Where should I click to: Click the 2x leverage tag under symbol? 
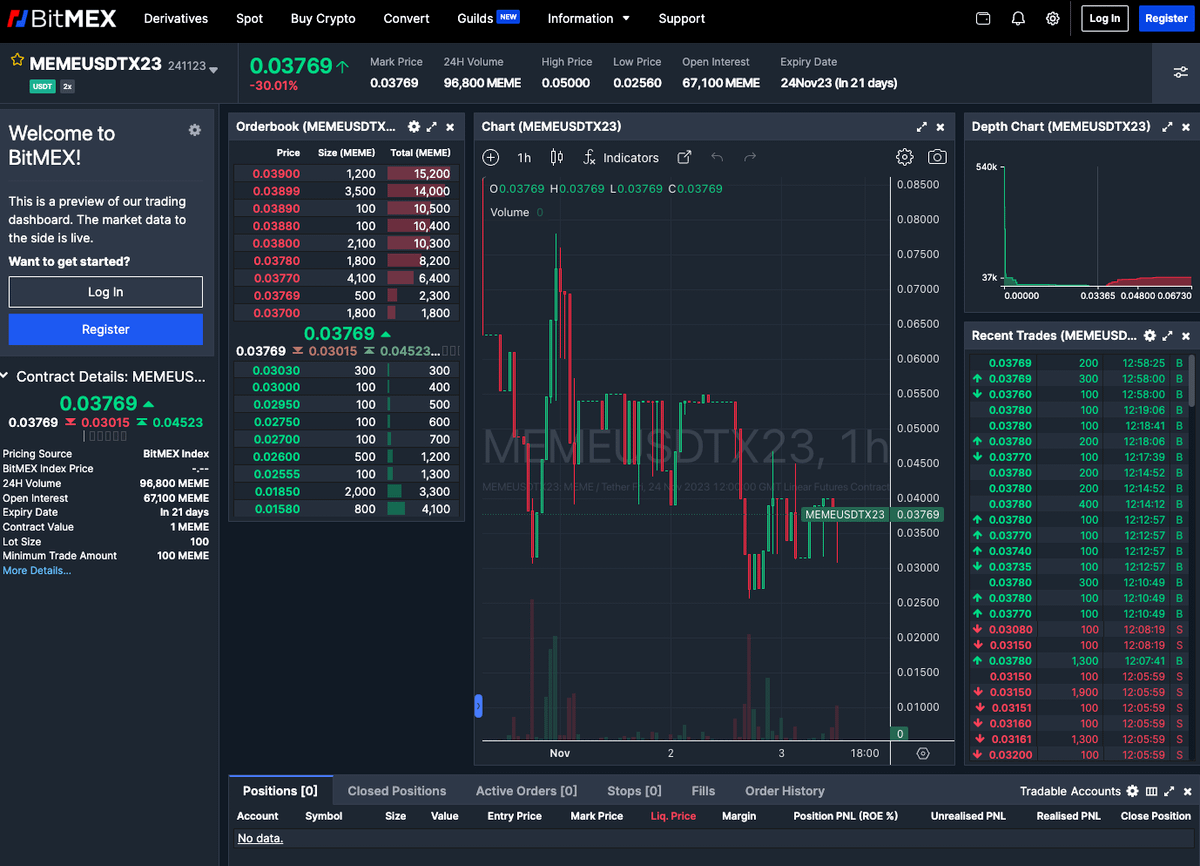68,87
